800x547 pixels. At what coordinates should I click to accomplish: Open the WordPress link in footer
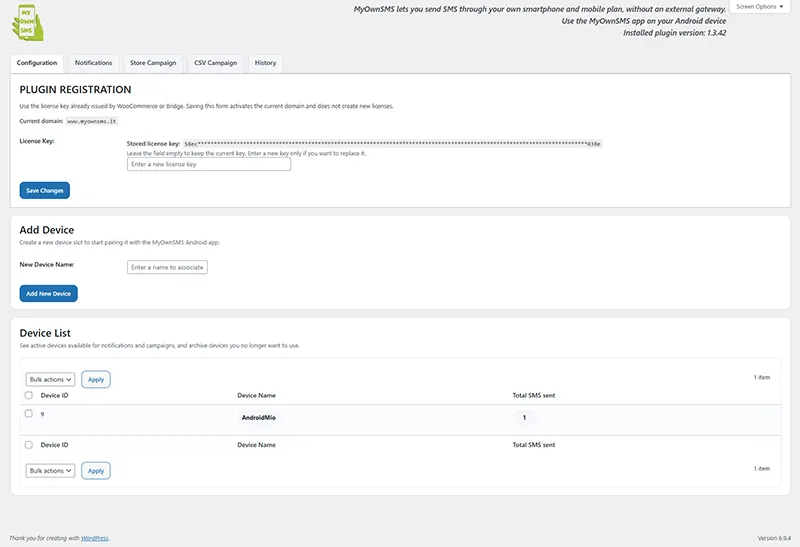[94, 538]
